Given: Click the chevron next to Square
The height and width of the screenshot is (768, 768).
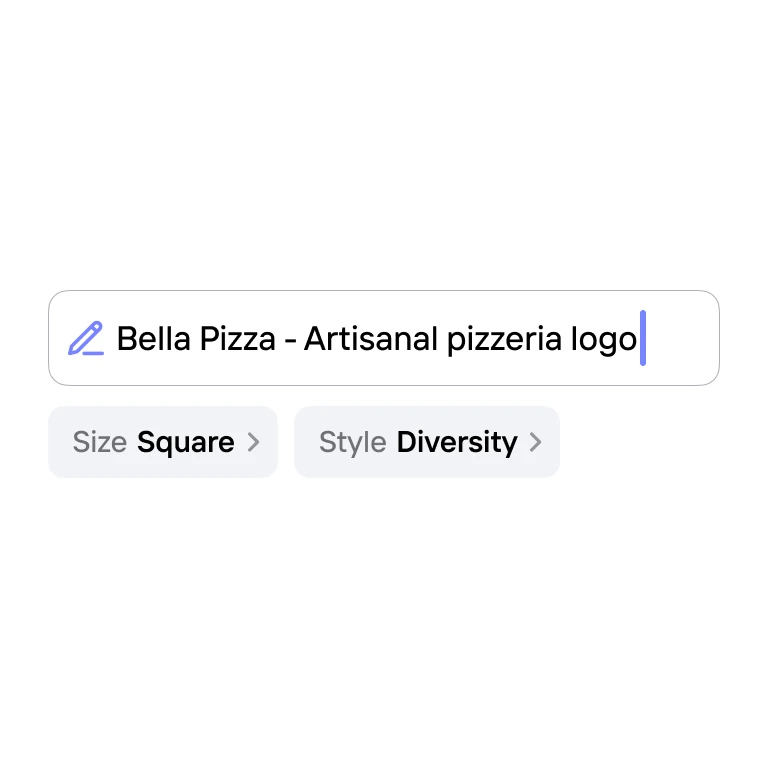Looking at the screenshot, I should coord(253,442).
